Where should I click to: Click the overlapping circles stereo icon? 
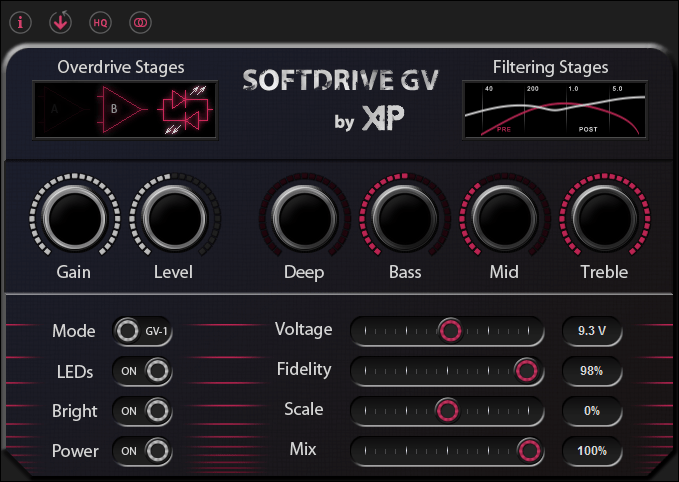pyautogui.click(x=139, y=21)
